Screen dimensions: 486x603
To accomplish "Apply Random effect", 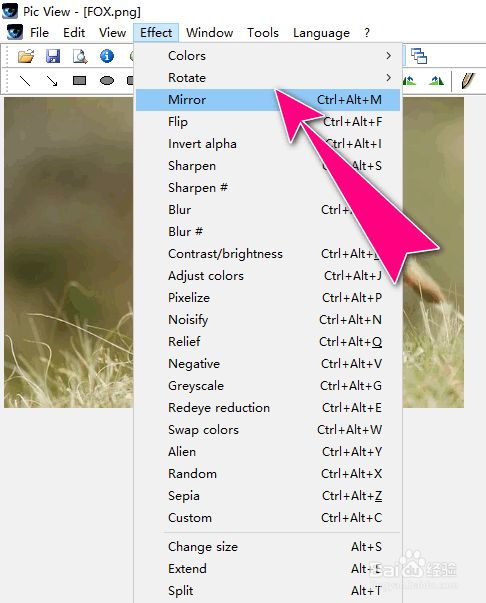I will point(268,474).
